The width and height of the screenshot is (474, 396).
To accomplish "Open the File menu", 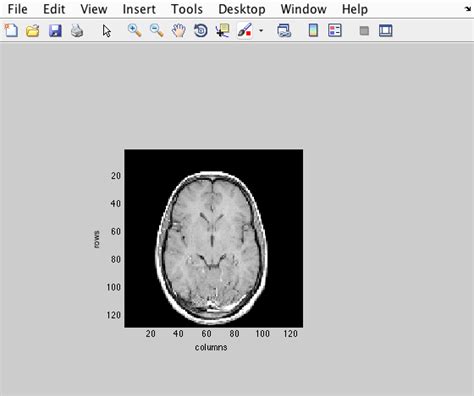I will [17, 9].
